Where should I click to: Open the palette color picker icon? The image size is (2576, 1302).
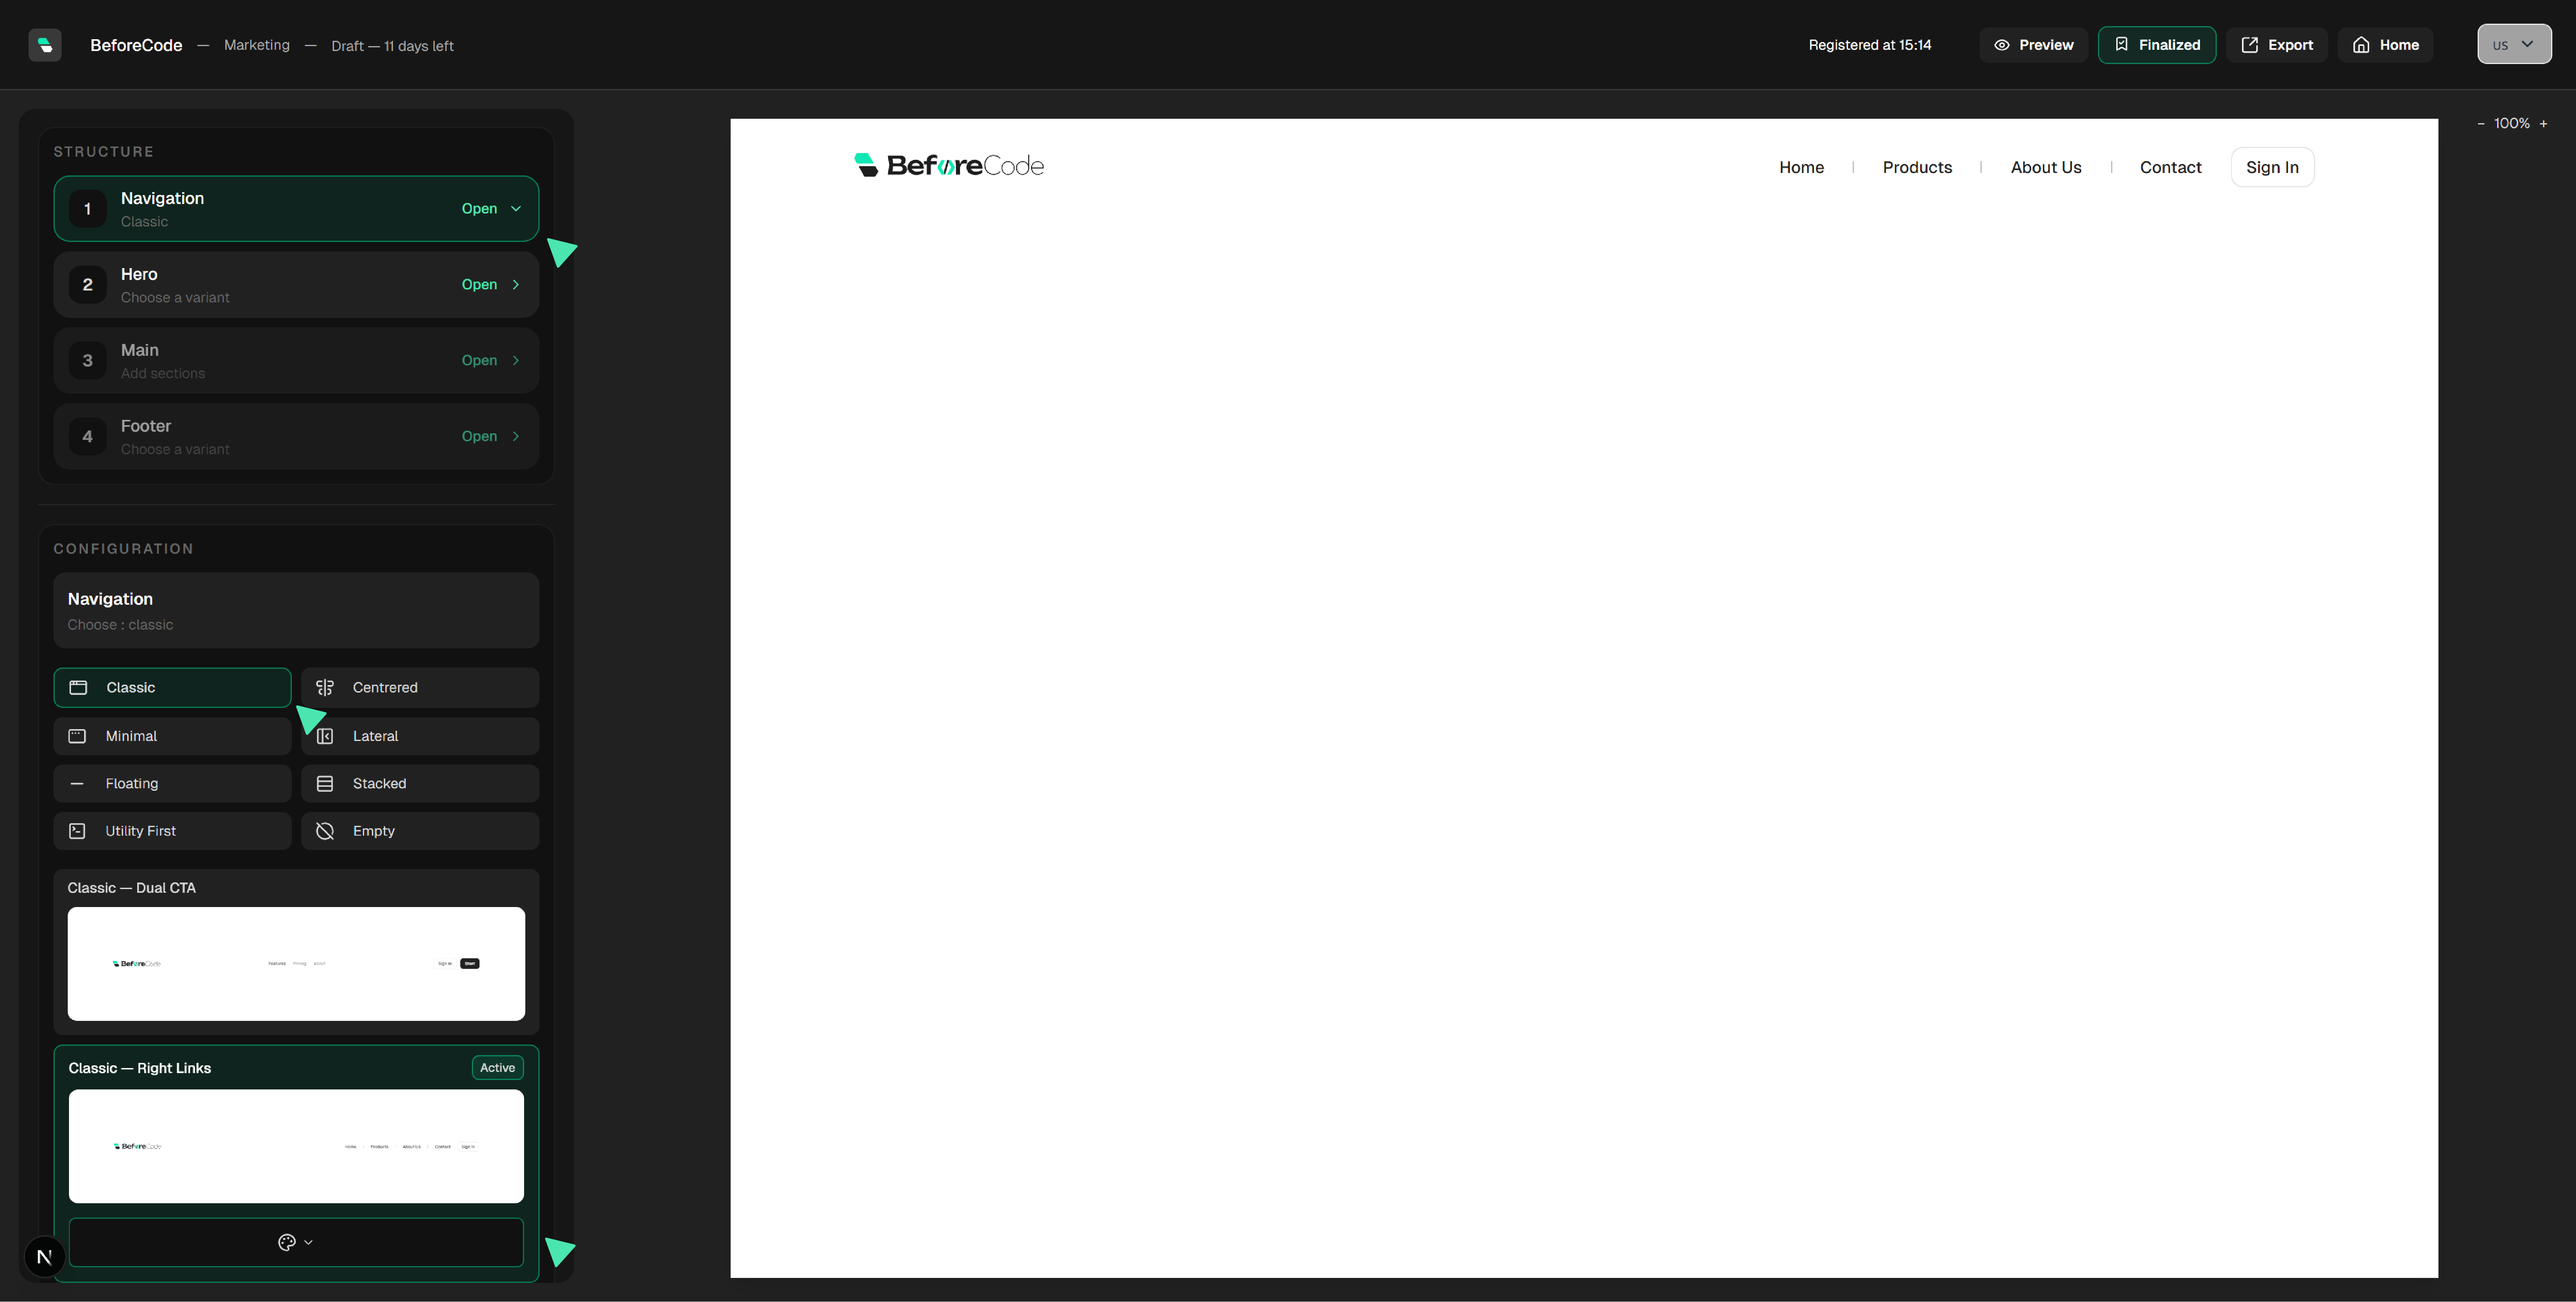click(x=287, y=1242)
